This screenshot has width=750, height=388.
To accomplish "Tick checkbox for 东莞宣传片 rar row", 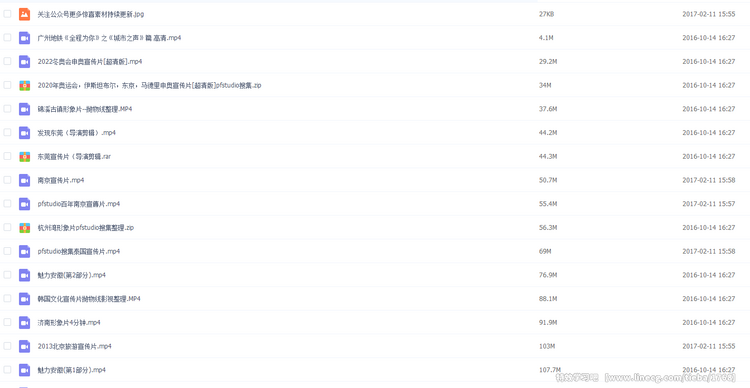I will point(7,156).
